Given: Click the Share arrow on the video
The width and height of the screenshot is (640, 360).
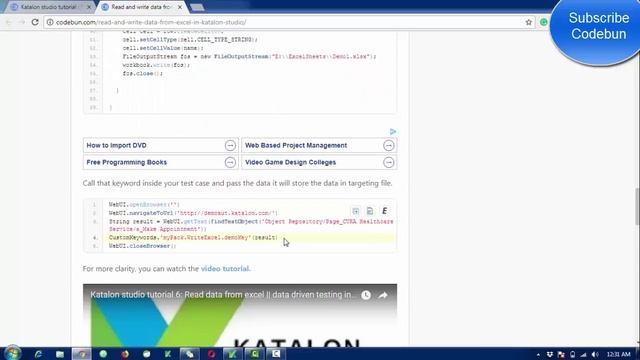Looking at the screenshot, I should pos(383,295).
